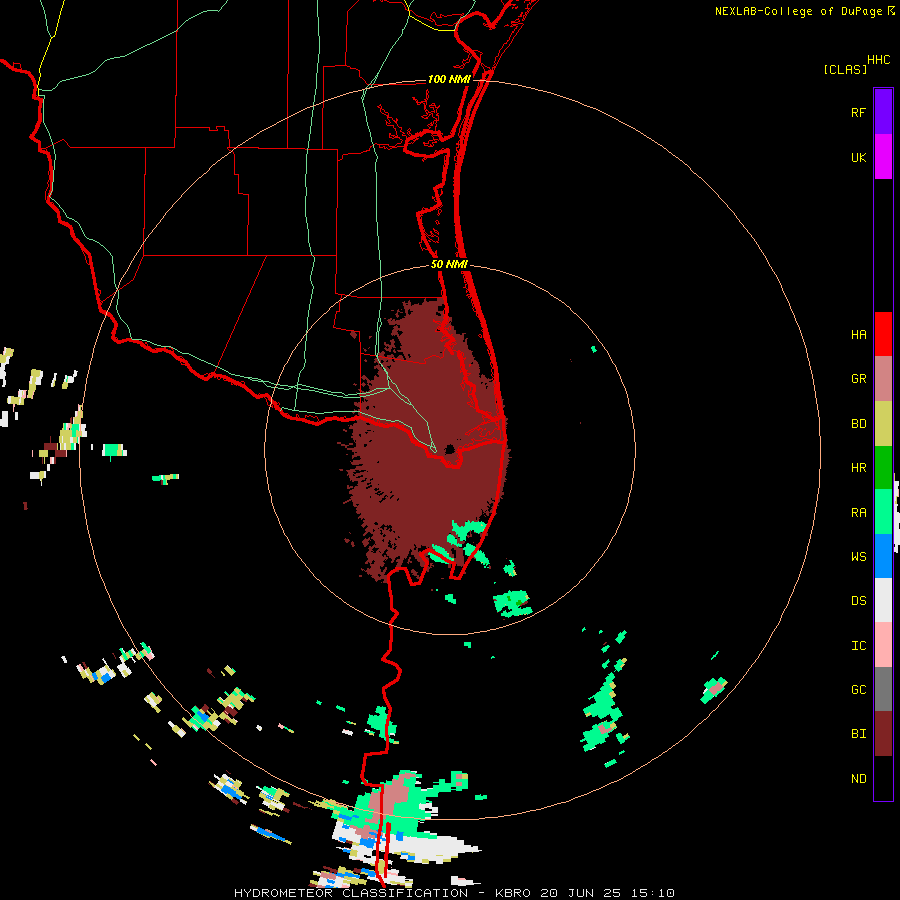
Task: Click the BI brown legend swatch
Action: click(883, 734)
